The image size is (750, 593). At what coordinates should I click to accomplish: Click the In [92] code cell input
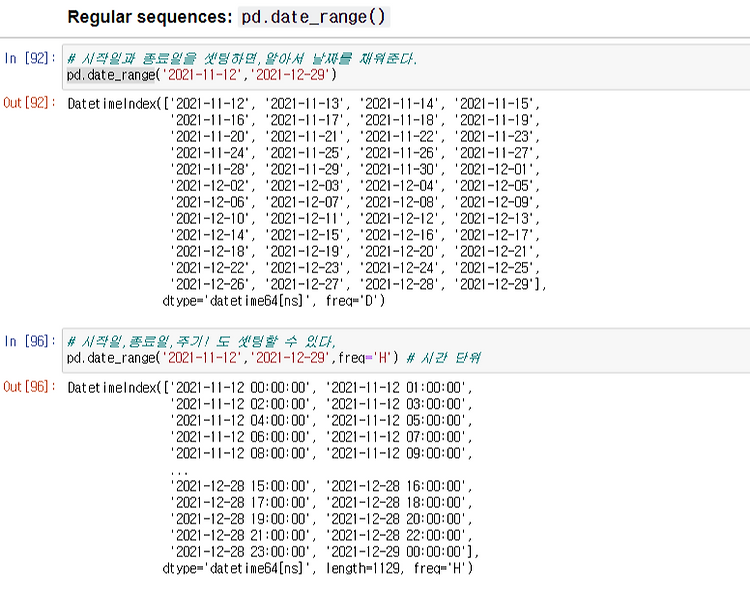[406, 67]
